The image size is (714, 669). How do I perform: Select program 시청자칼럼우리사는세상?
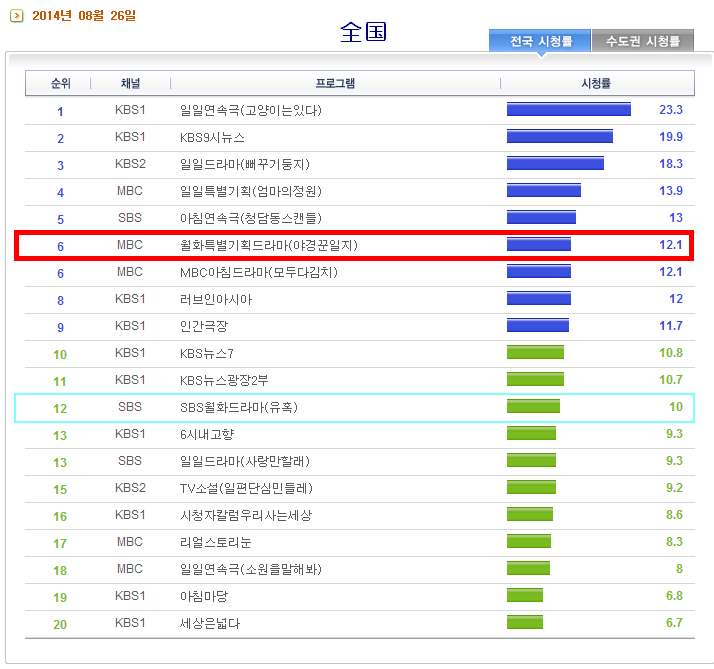[246, 515]
